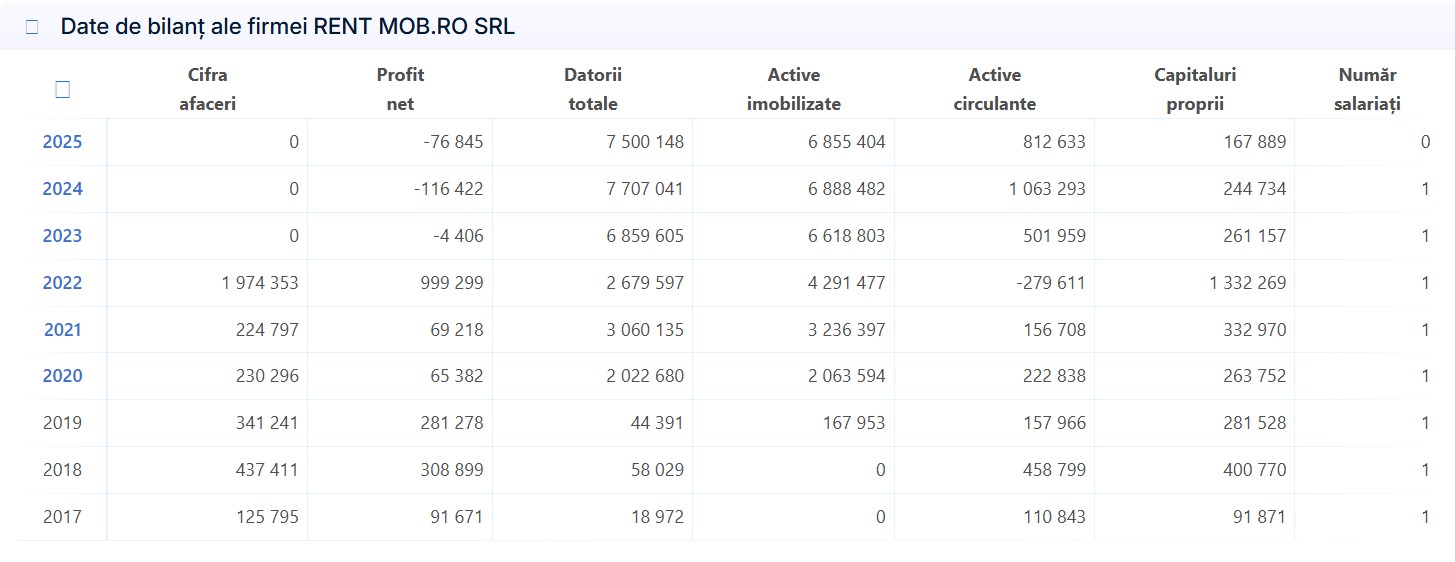Click the equity value 244 734
Viewport: 1455px width, 562px height.
tap(1255, 189)
